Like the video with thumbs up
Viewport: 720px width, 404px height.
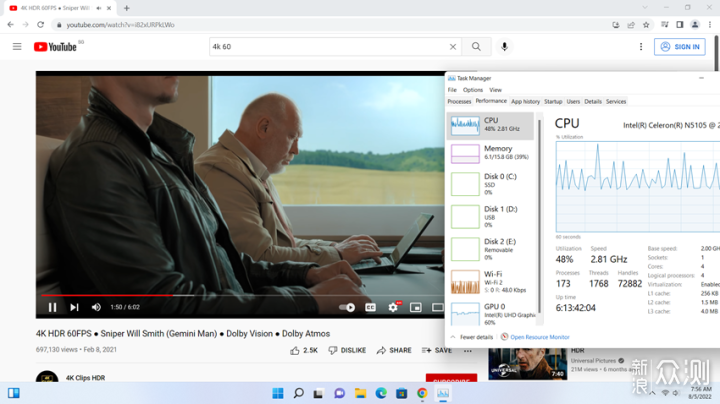[x=304, y=350]
